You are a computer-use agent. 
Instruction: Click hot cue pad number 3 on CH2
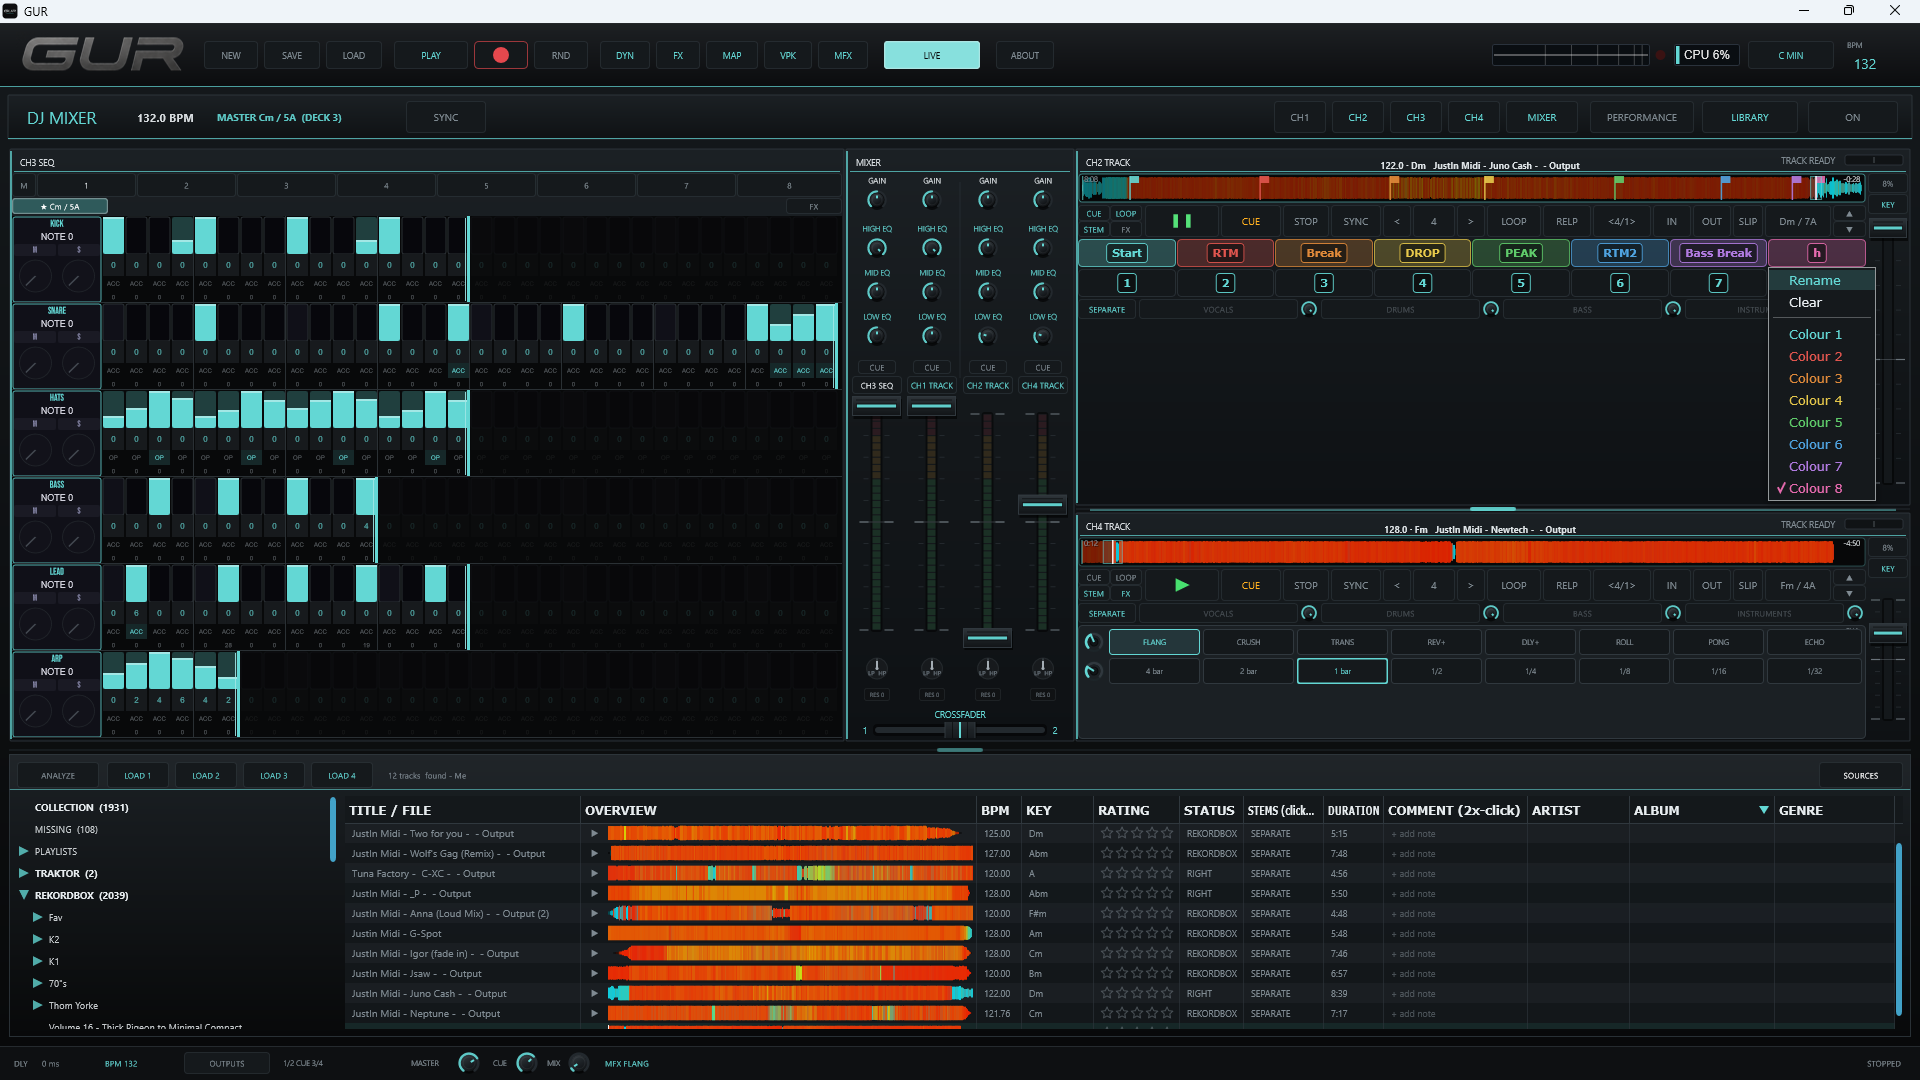click(x=1324, y=283)
